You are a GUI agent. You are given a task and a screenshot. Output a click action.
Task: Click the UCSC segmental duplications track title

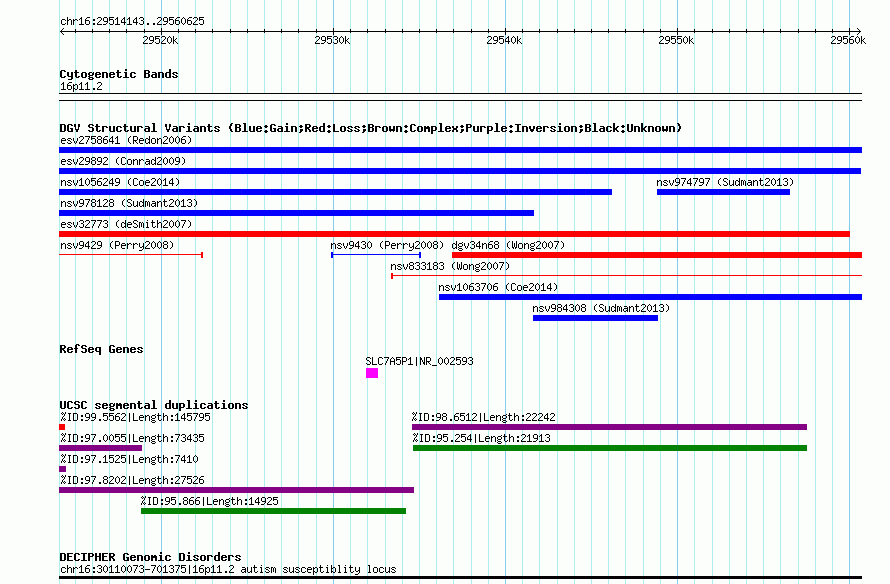click(154, 405)
